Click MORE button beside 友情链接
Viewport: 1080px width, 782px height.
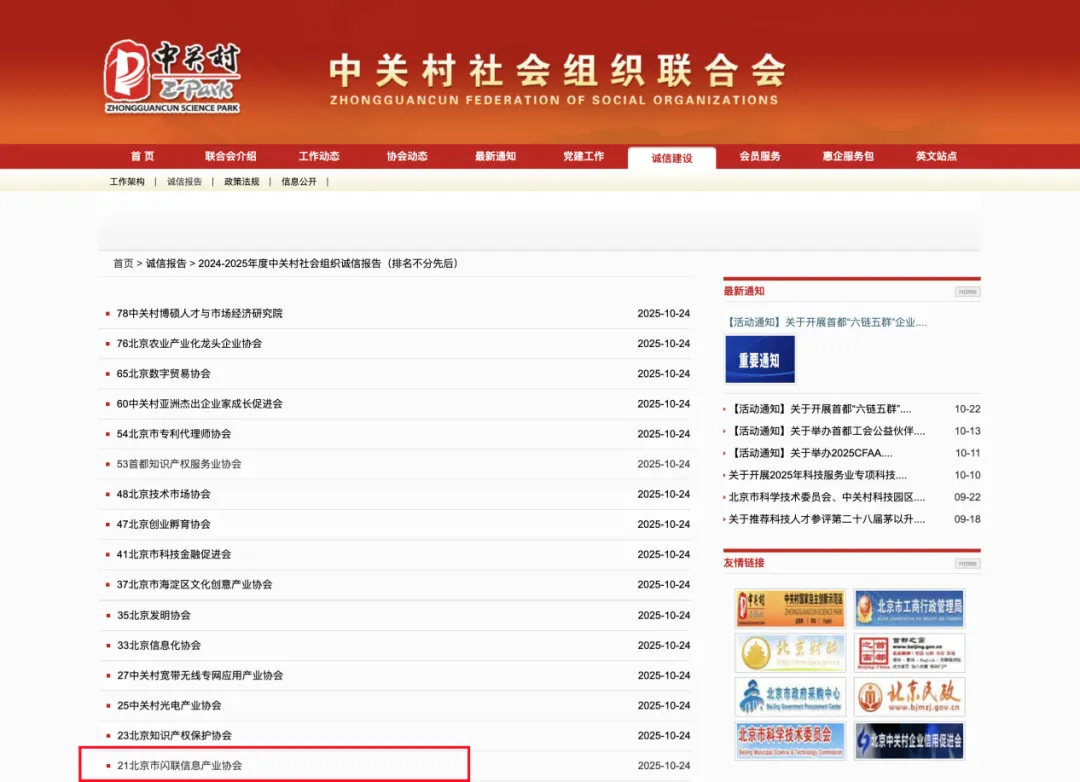coord(967,564)
